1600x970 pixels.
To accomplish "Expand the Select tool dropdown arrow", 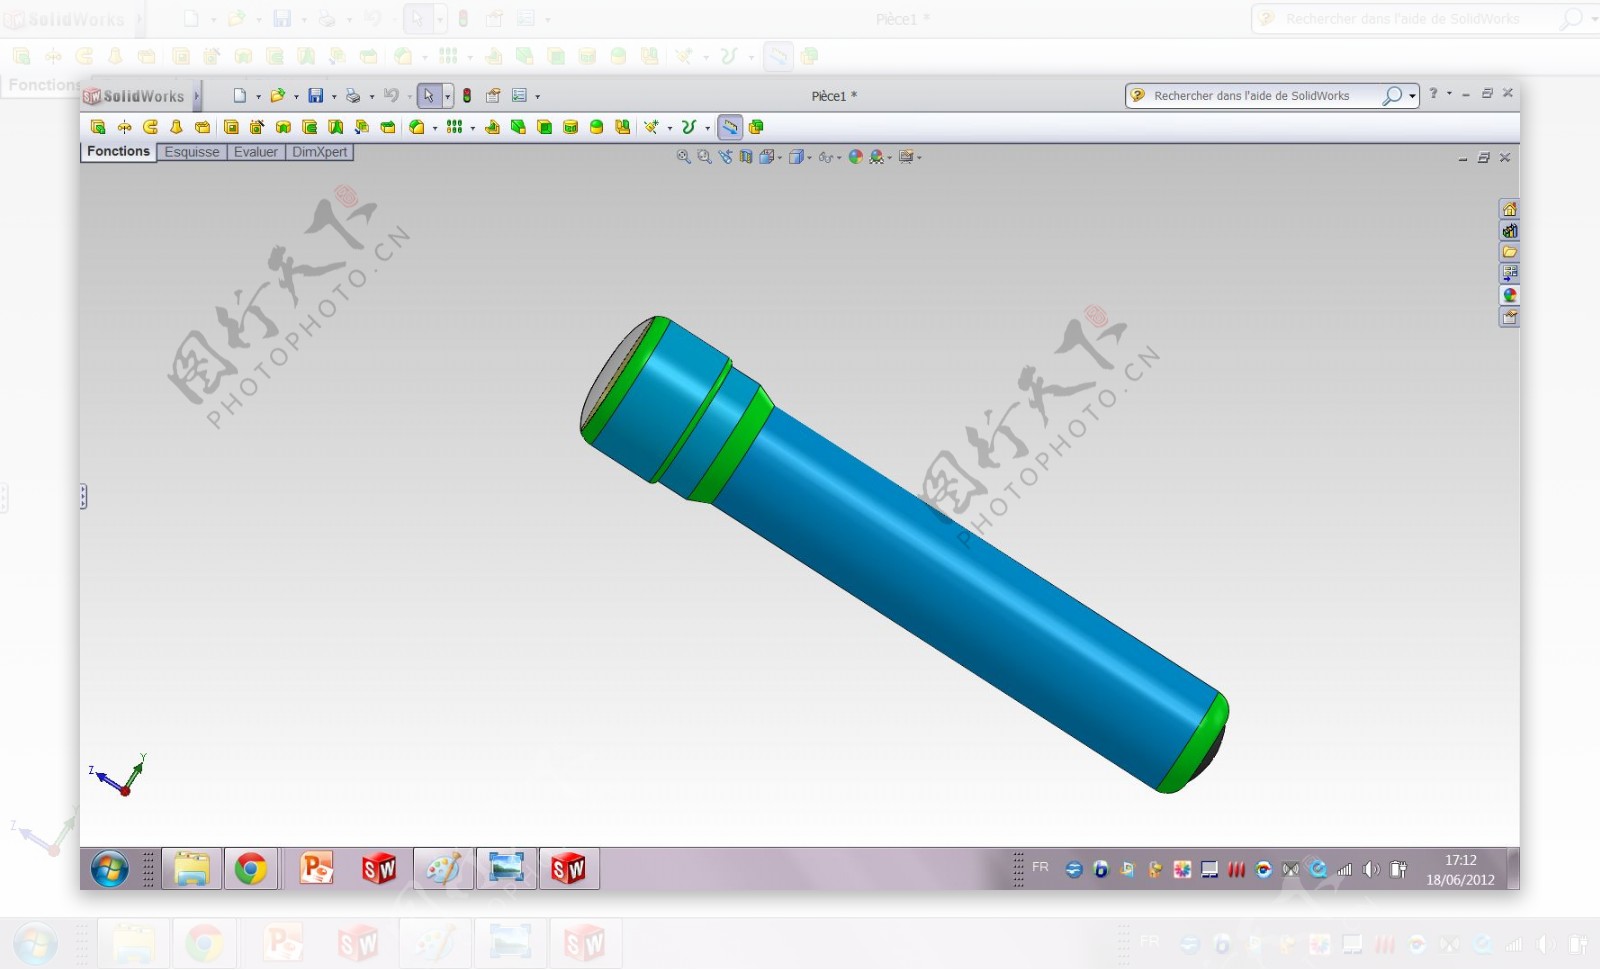I will click(x=447, y=96).
